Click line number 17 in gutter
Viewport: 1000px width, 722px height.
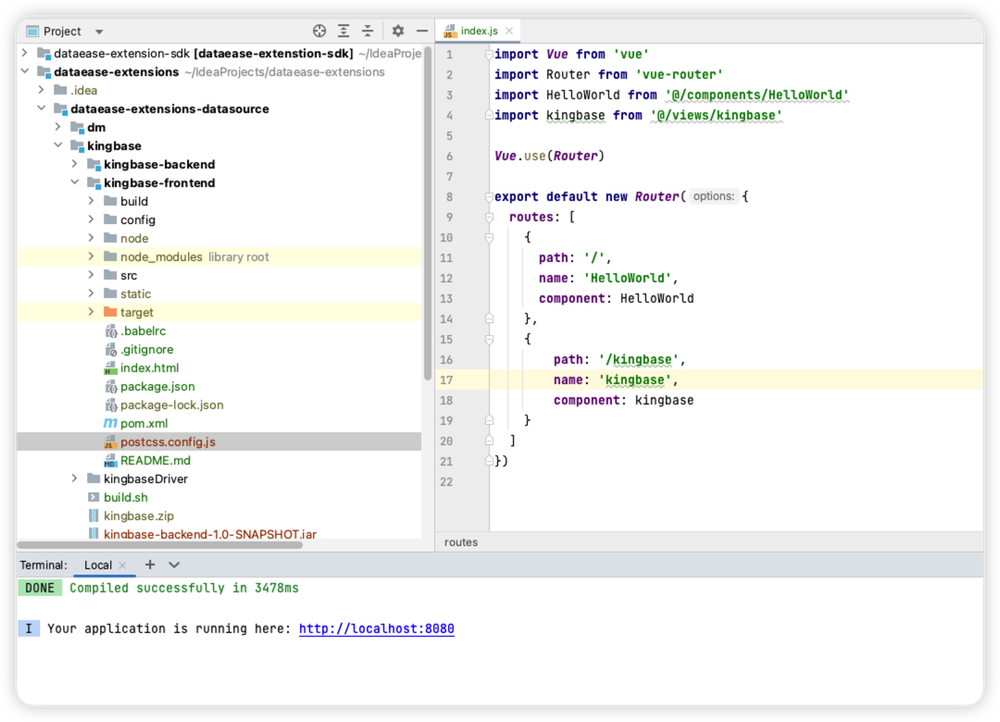[x=446, y=380]
